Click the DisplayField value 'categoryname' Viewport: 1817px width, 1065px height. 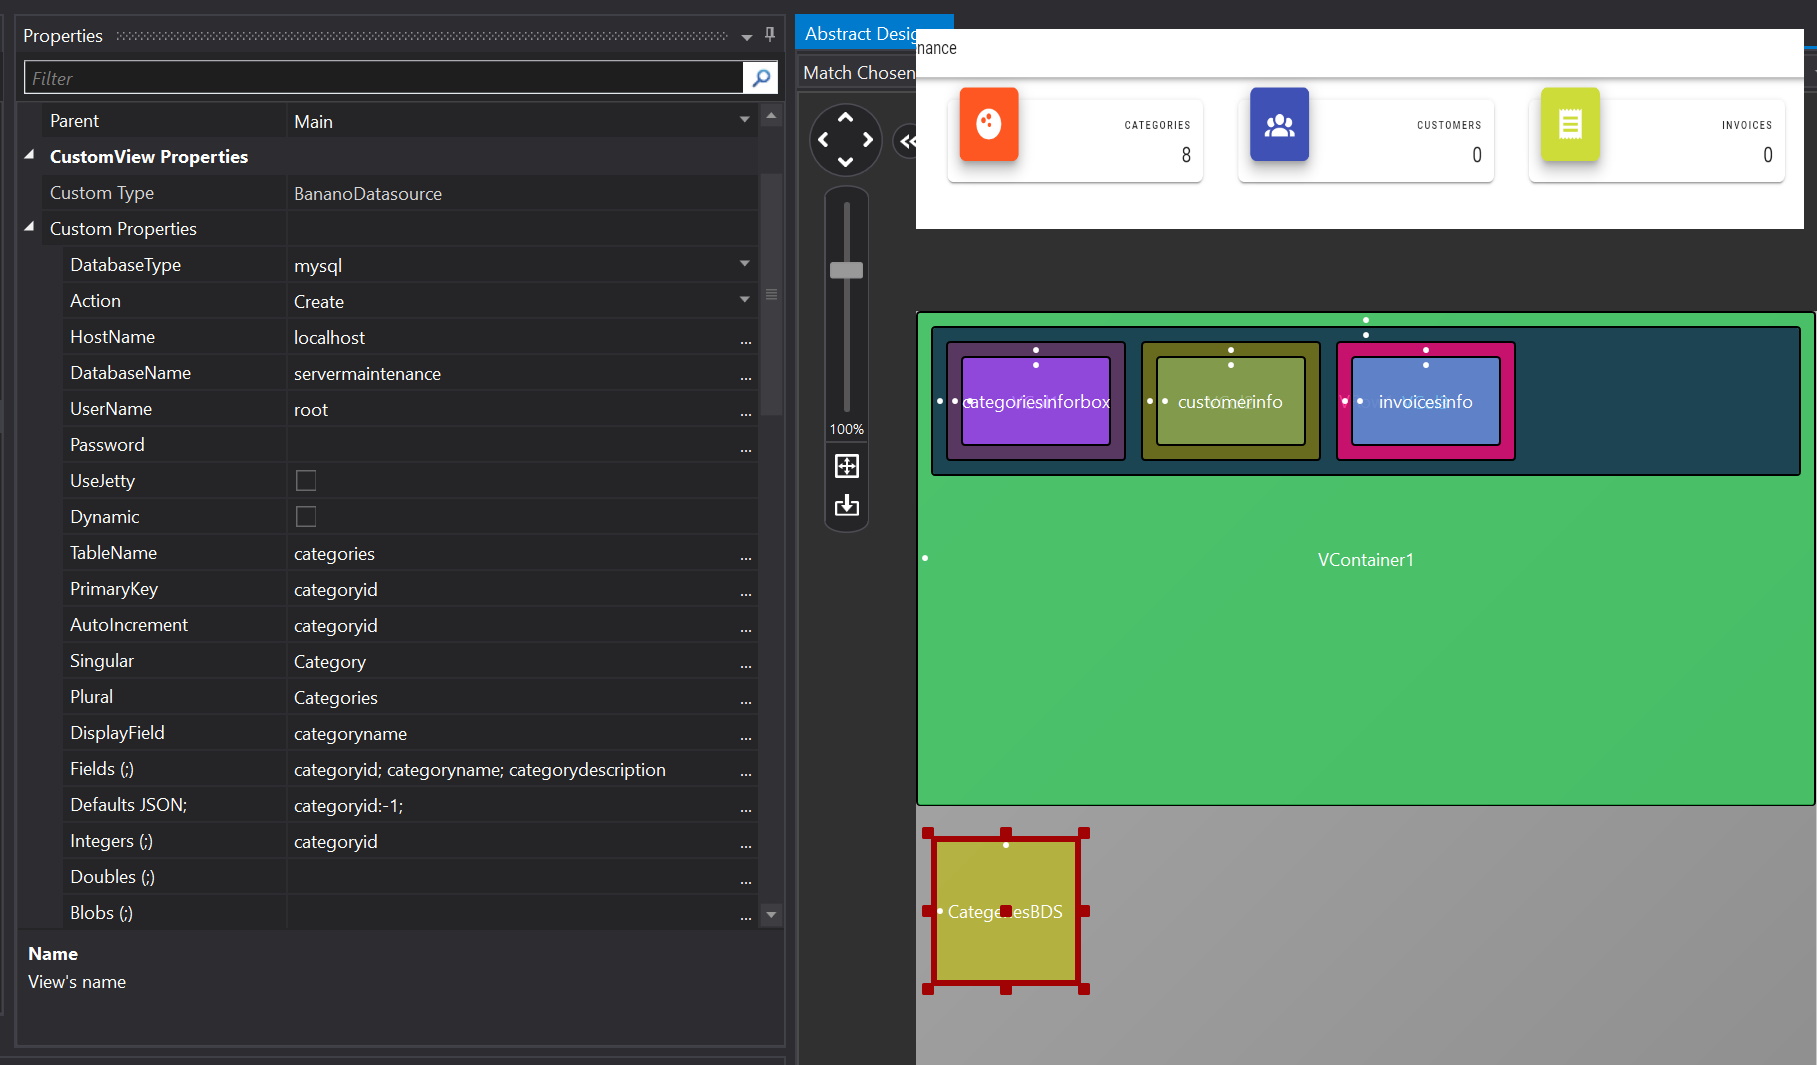coord(350,734)
